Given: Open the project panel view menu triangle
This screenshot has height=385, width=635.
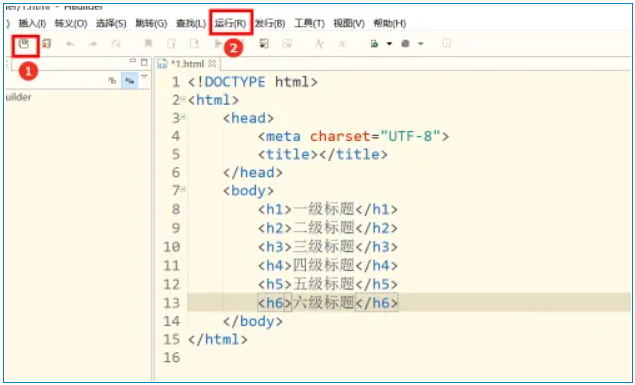Looking at the screenshot, I should 144,77.
